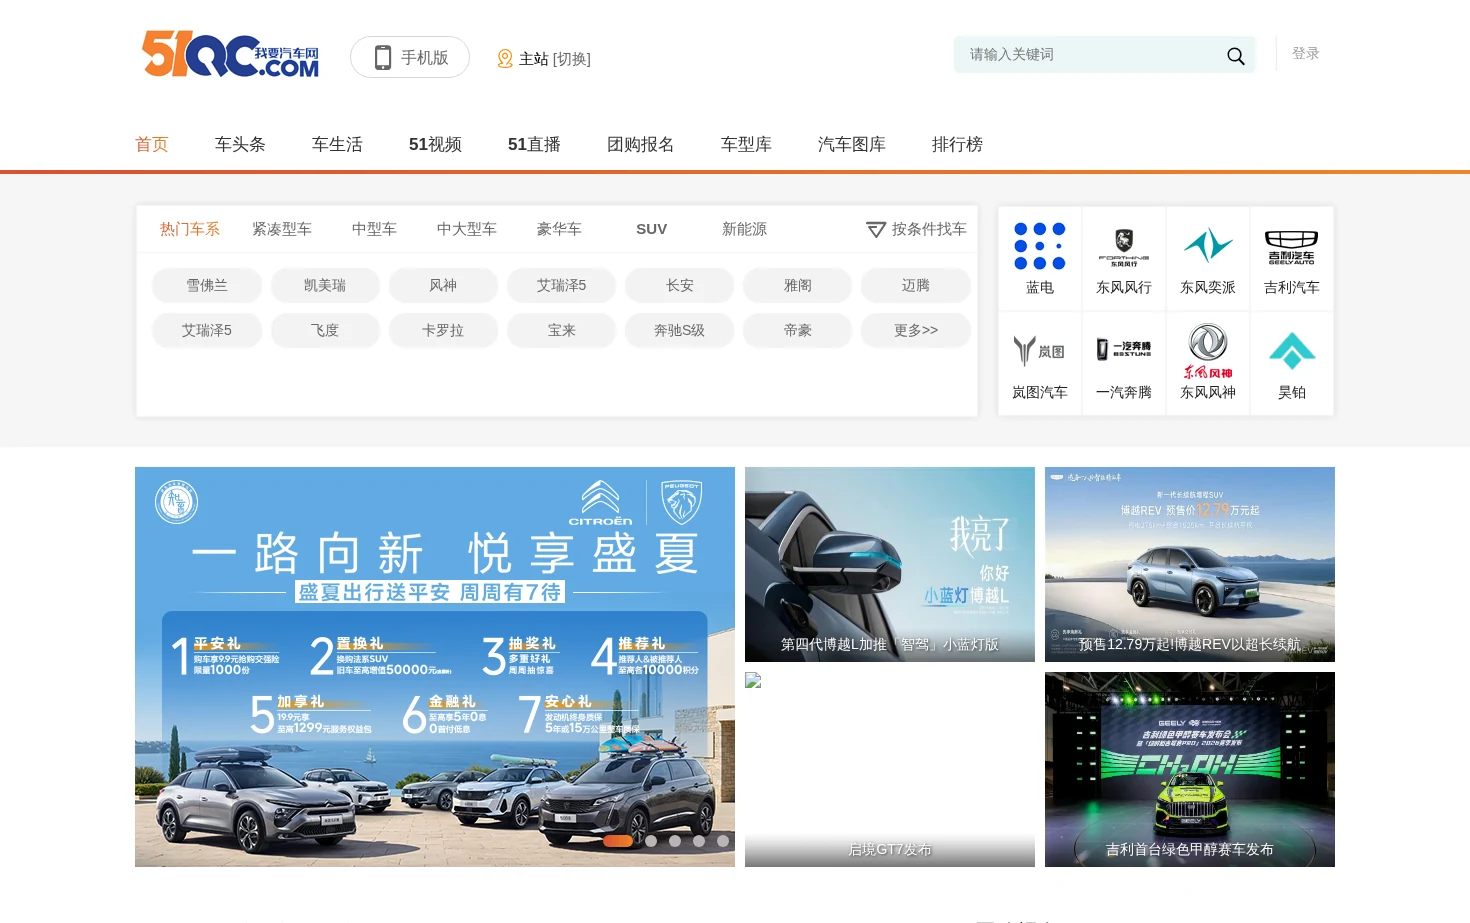Select the active orange carousel indicator
The image size is (1470, 923).
pyautogui.click(x=618, y=841)
